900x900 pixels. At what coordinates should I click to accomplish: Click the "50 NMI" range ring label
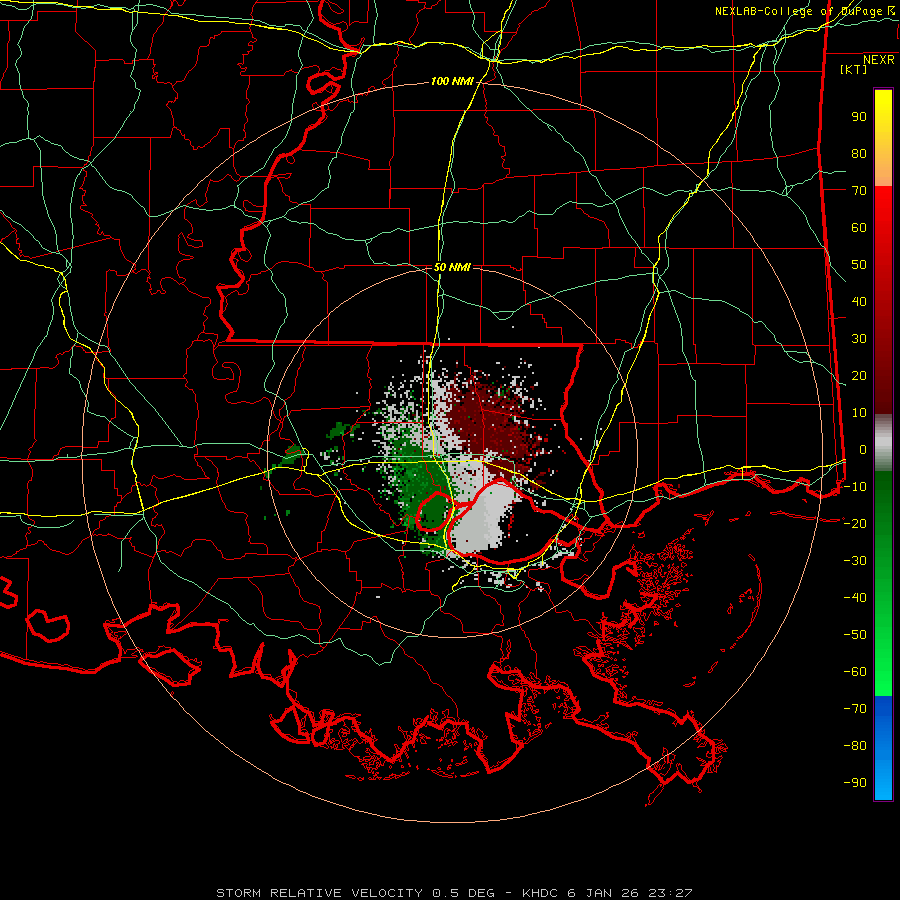click(x=452, y=267)
